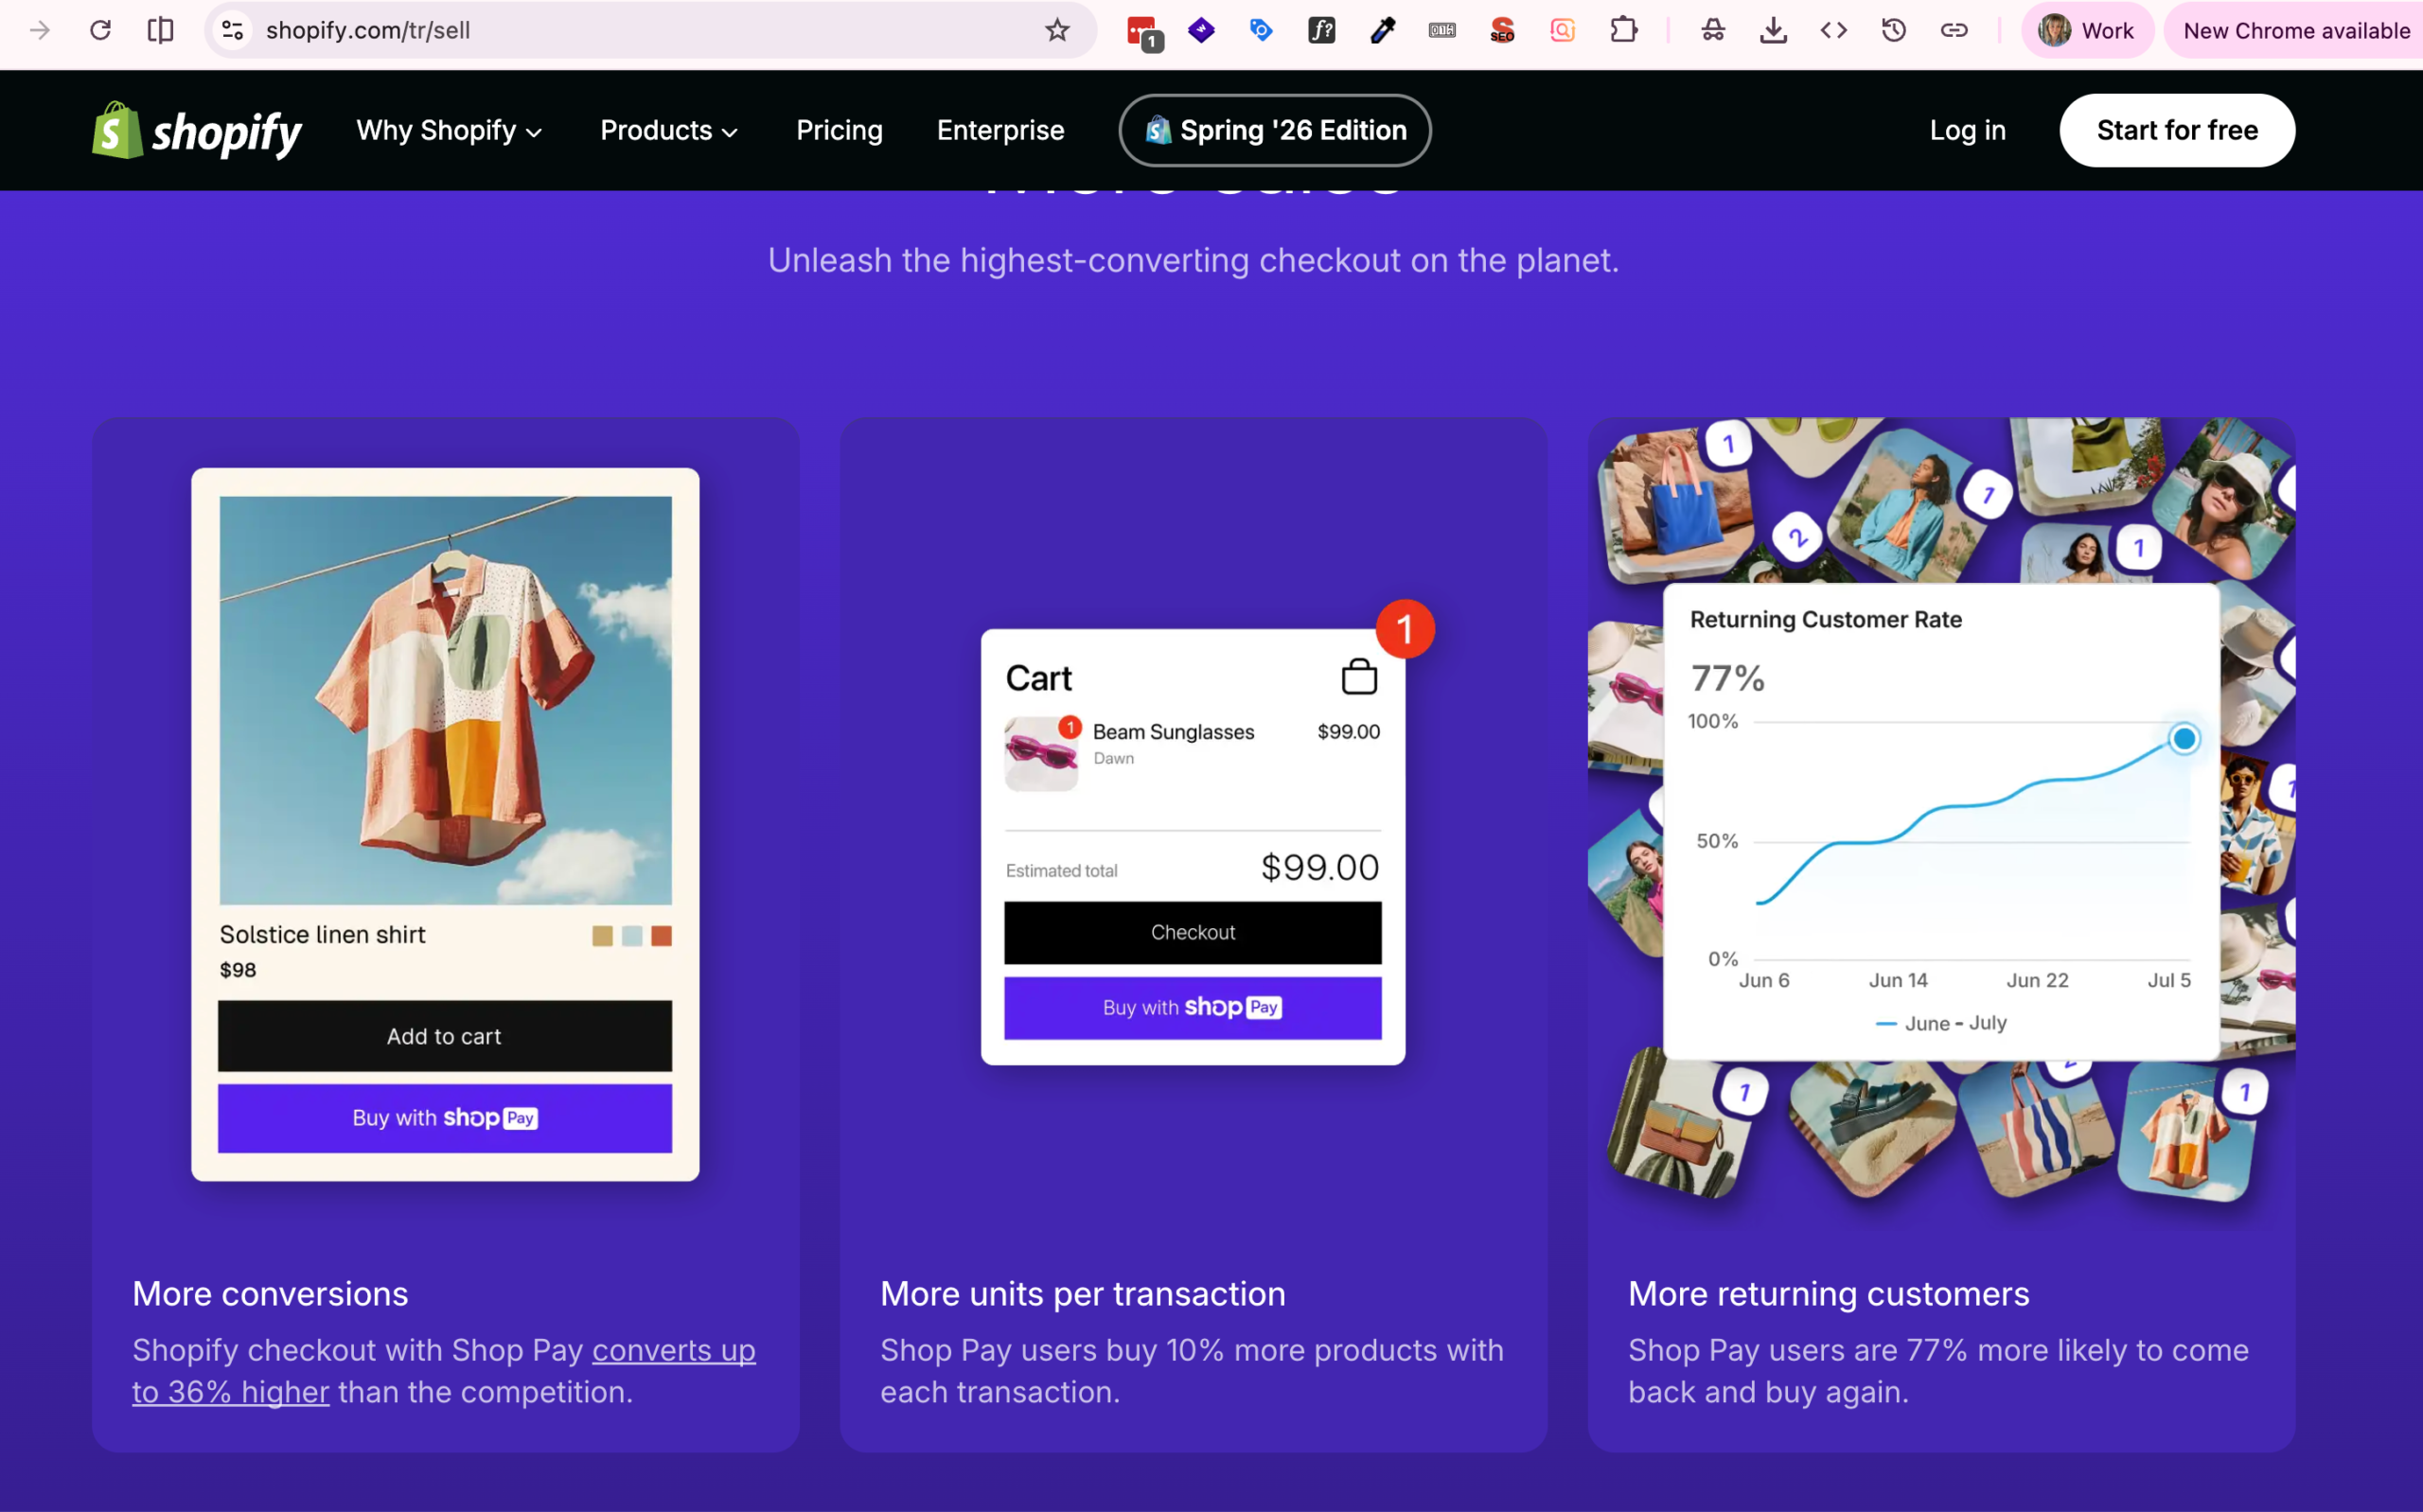This screenshot has height=1512, width=2423.
Task: Click the link chain toolbar icon
Action: [x=1954, y=30]
